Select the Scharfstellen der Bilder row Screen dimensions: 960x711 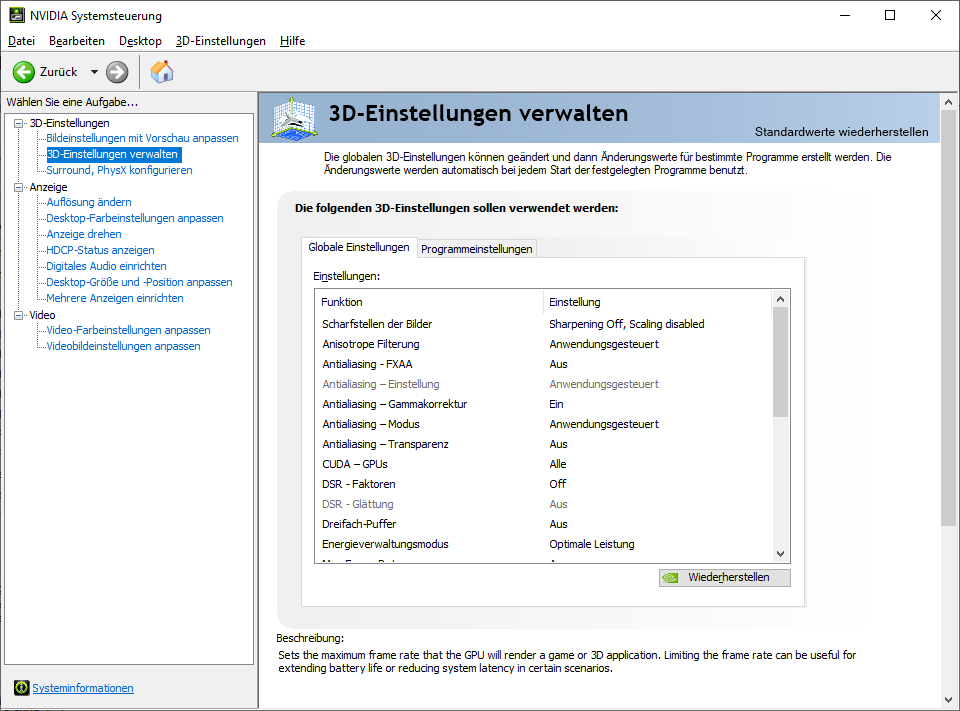pos(544,324)
